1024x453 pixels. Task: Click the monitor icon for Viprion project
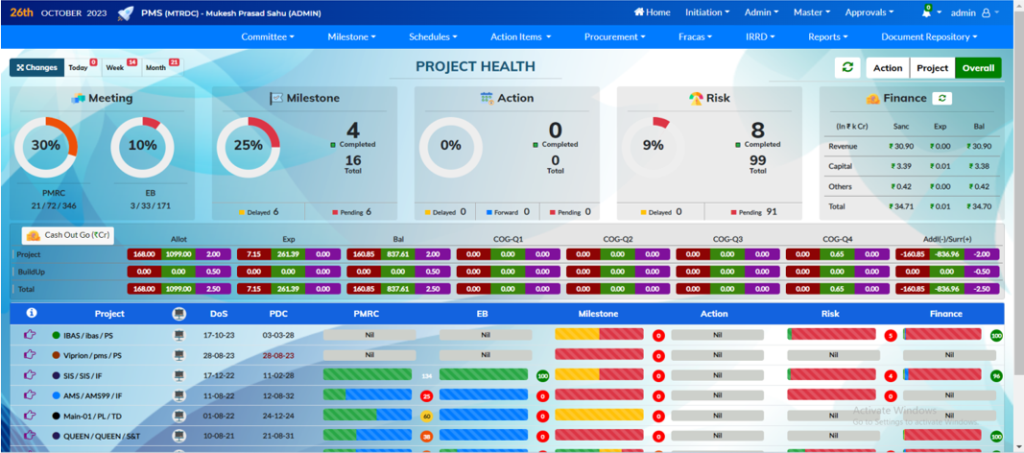click(x=180, y=354)
